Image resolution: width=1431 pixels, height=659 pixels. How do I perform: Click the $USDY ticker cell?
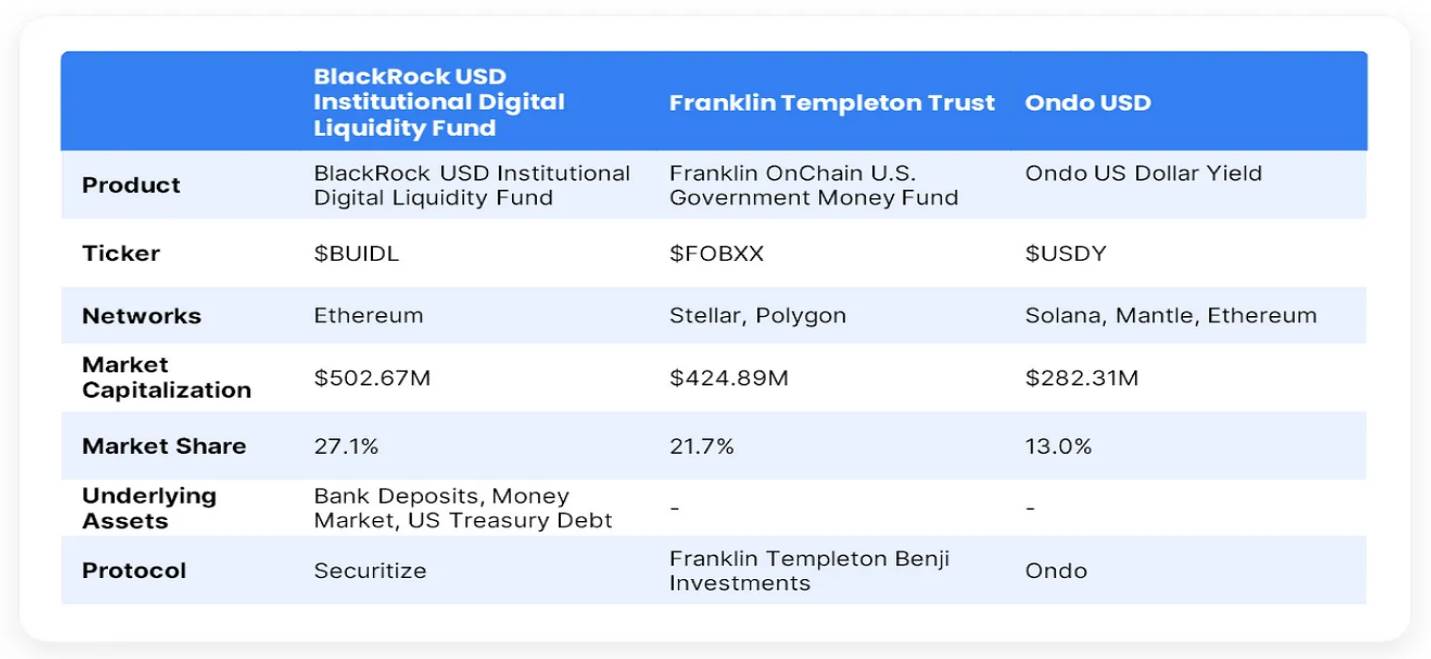pos(1065,253)
